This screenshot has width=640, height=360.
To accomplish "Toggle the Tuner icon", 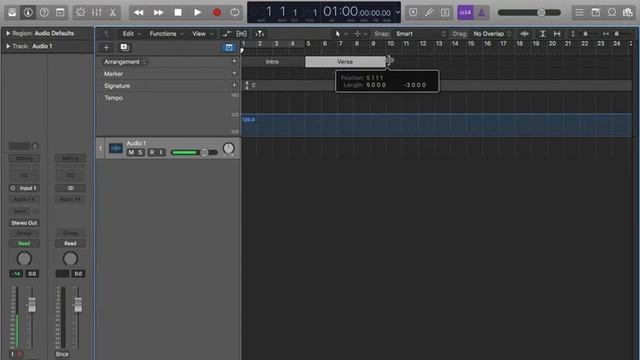I will pos(429,12).
